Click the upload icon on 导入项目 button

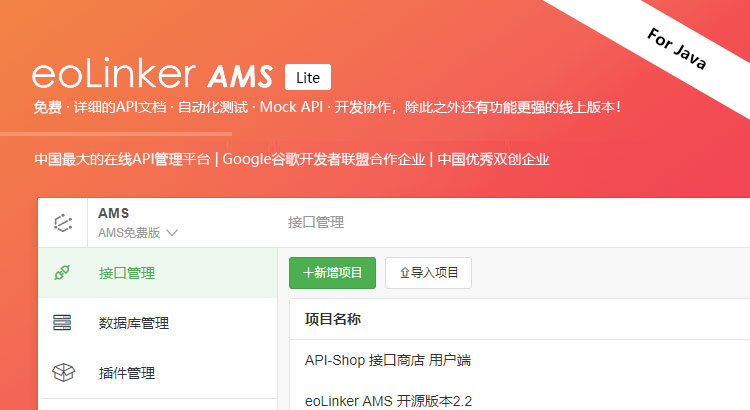(x=405, y=273)
